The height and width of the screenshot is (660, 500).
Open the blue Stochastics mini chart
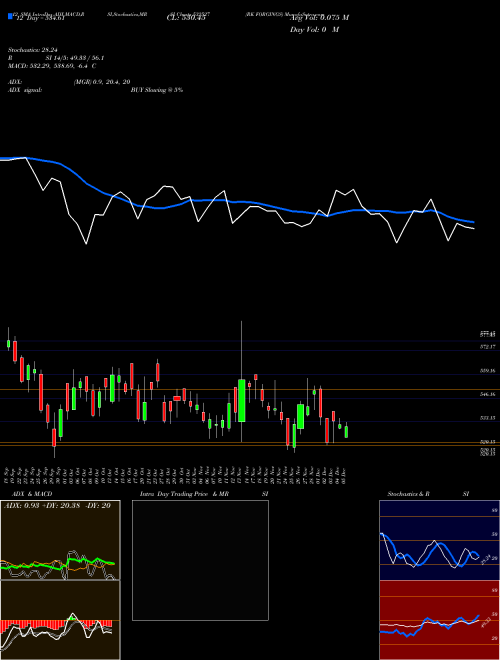click(439, 540)
